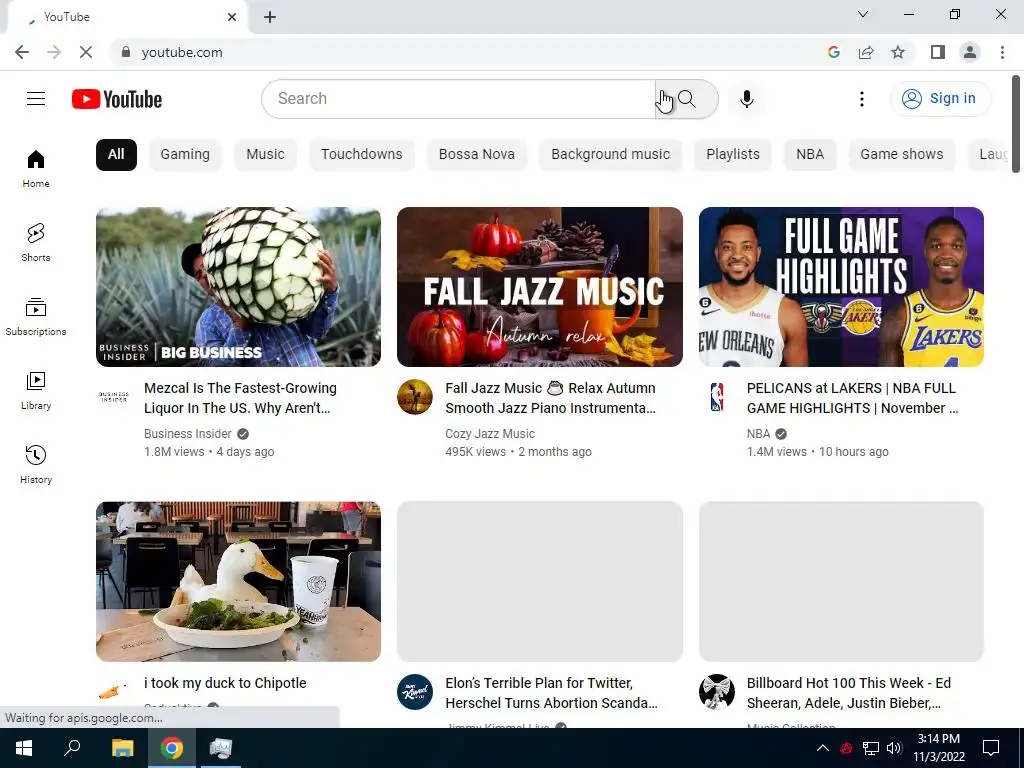Select the All filter chip

point(116,155)
